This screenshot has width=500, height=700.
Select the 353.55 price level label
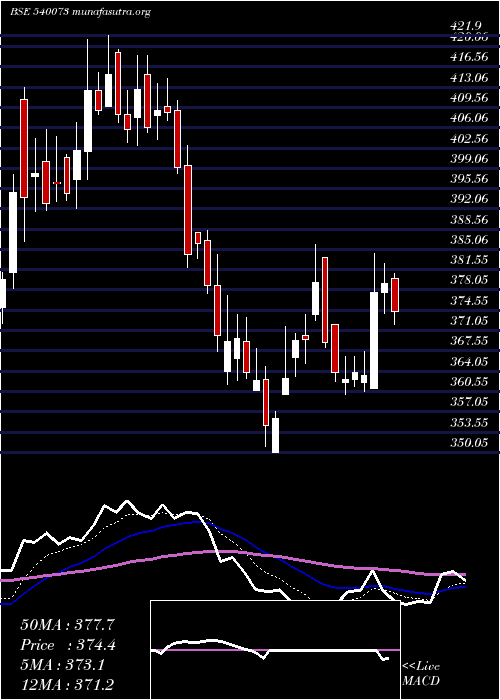467,423
